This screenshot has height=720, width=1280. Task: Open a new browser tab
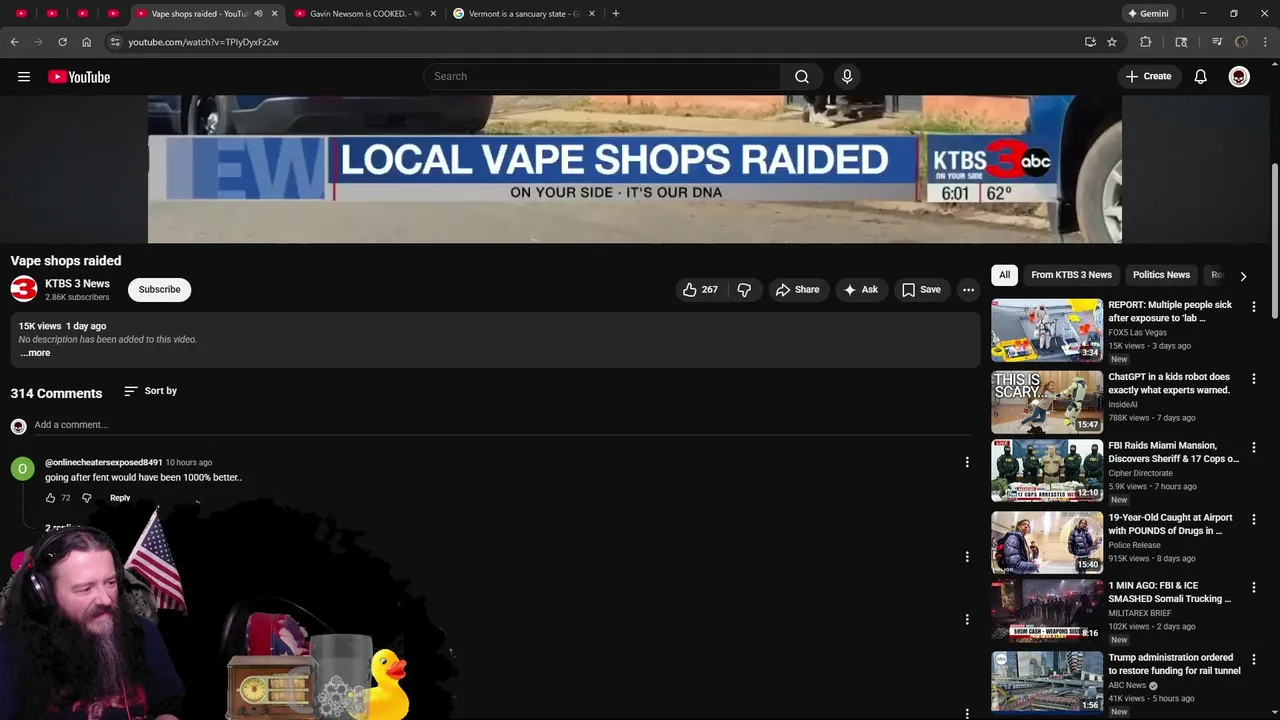click(615, 14)
